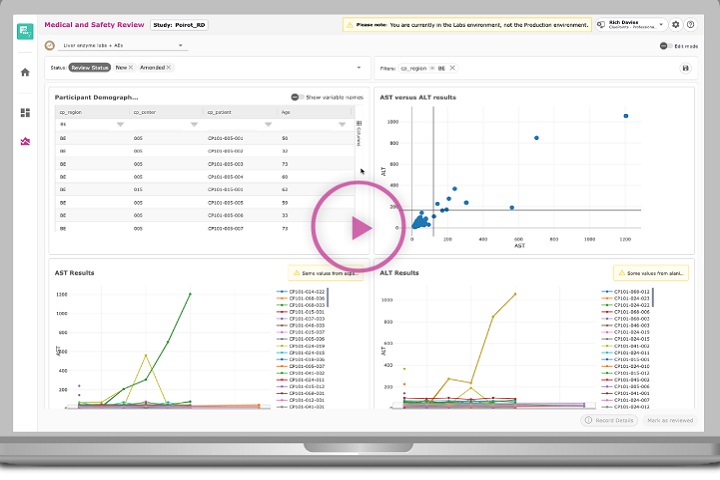Go to the Home sidebar icon
Image resolution: width=720 pixels, height=480 pixels.
(25, 72)
